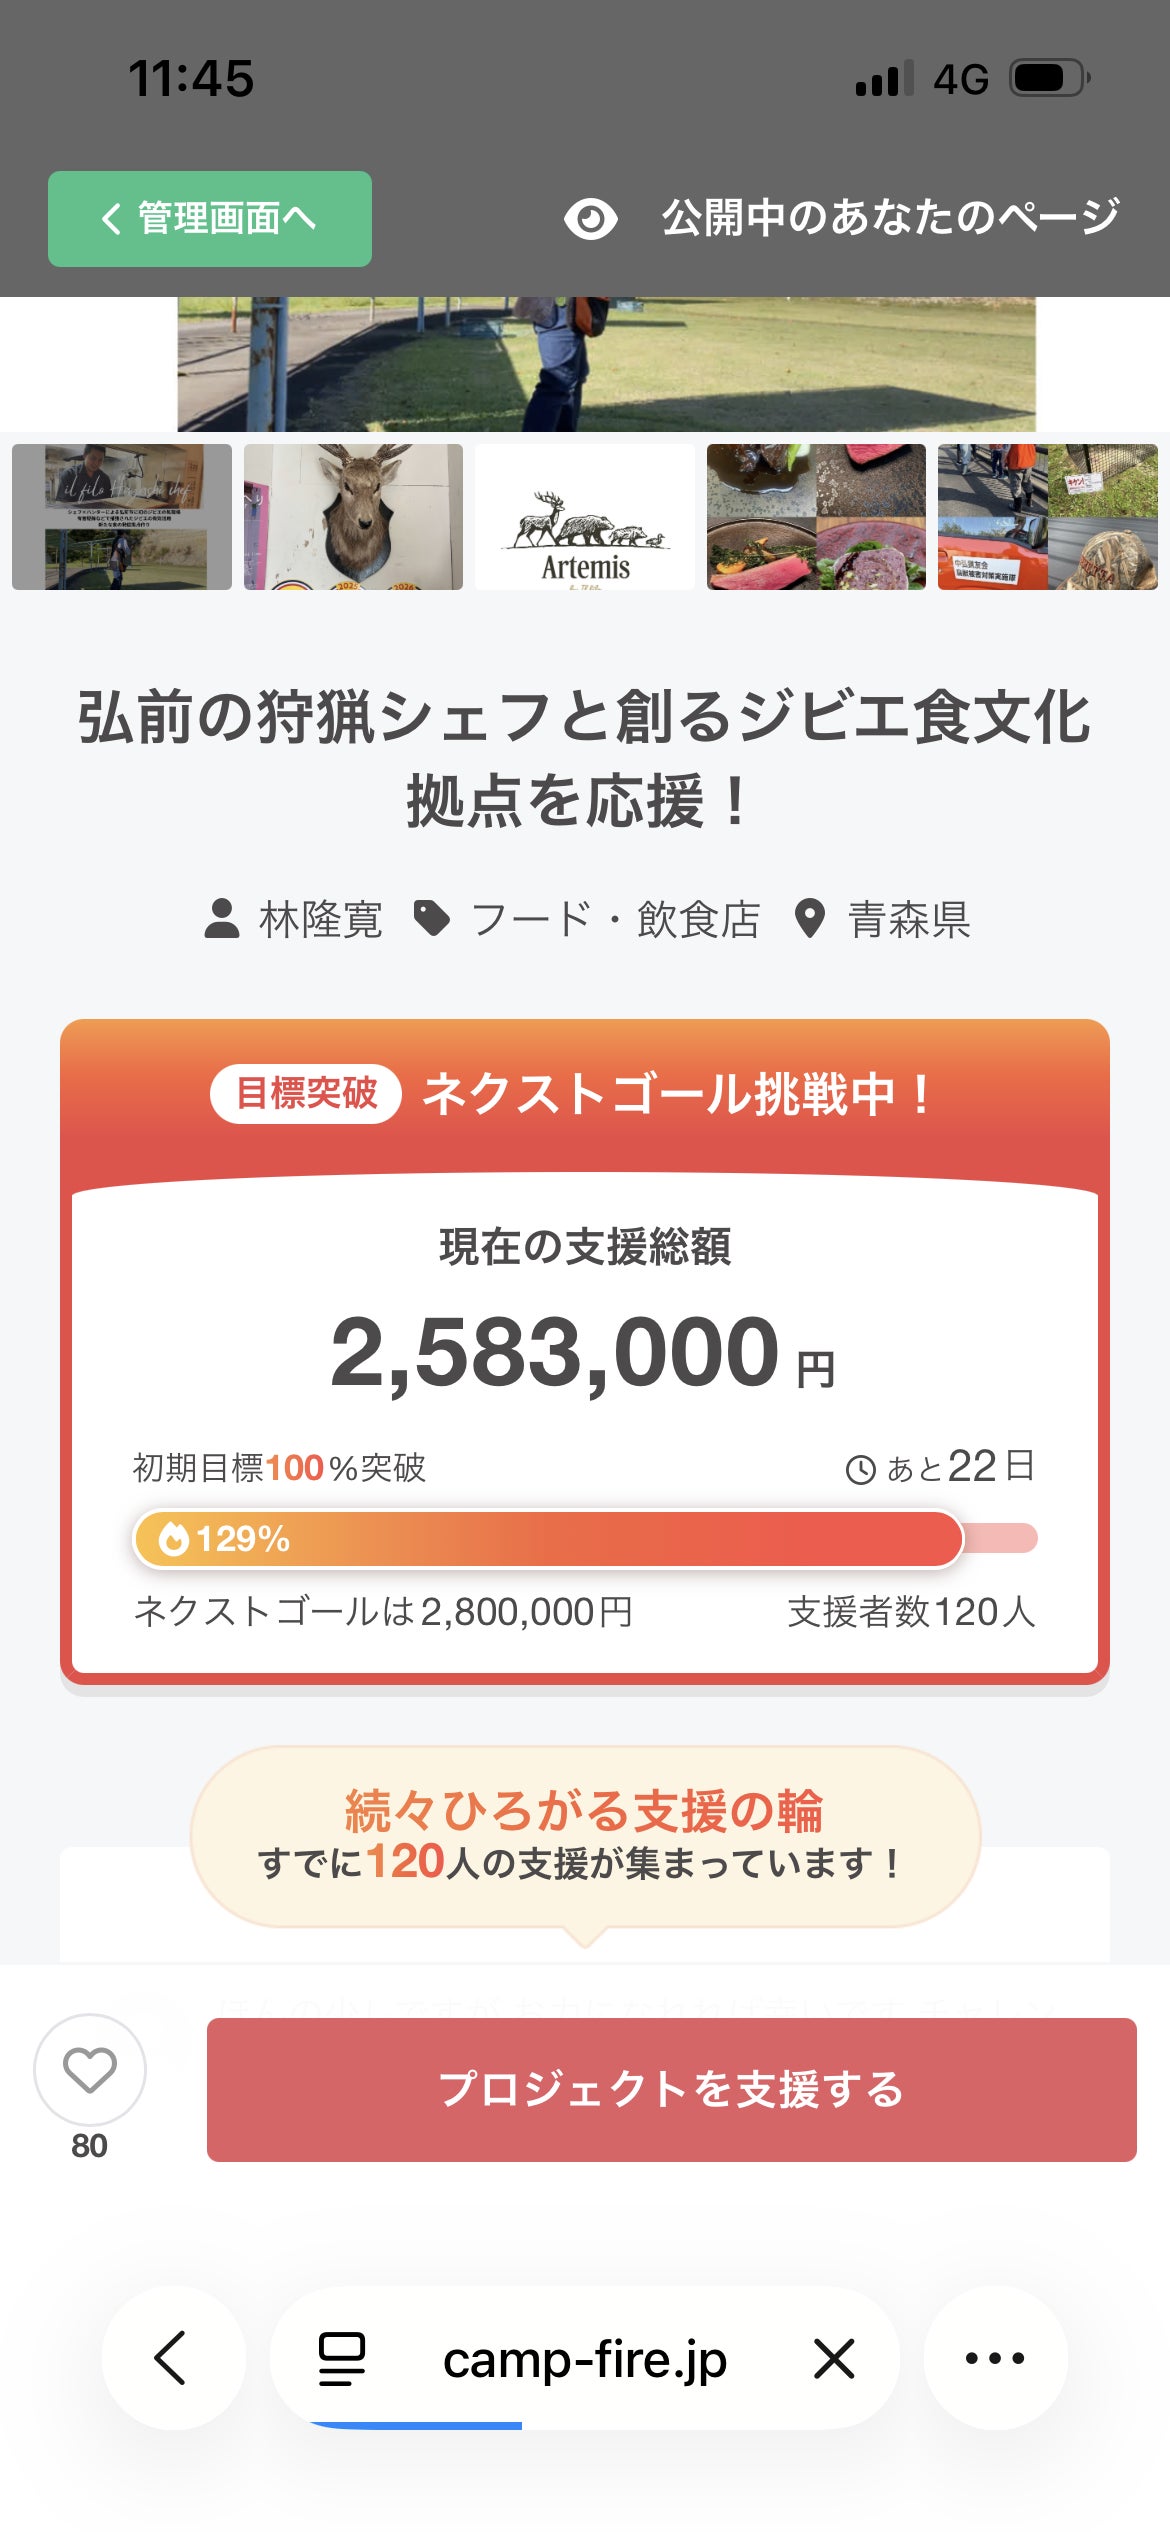Click the flame icon on progress bar
Viewport: 1170px width, 2532px height.
coord(174,1538)
